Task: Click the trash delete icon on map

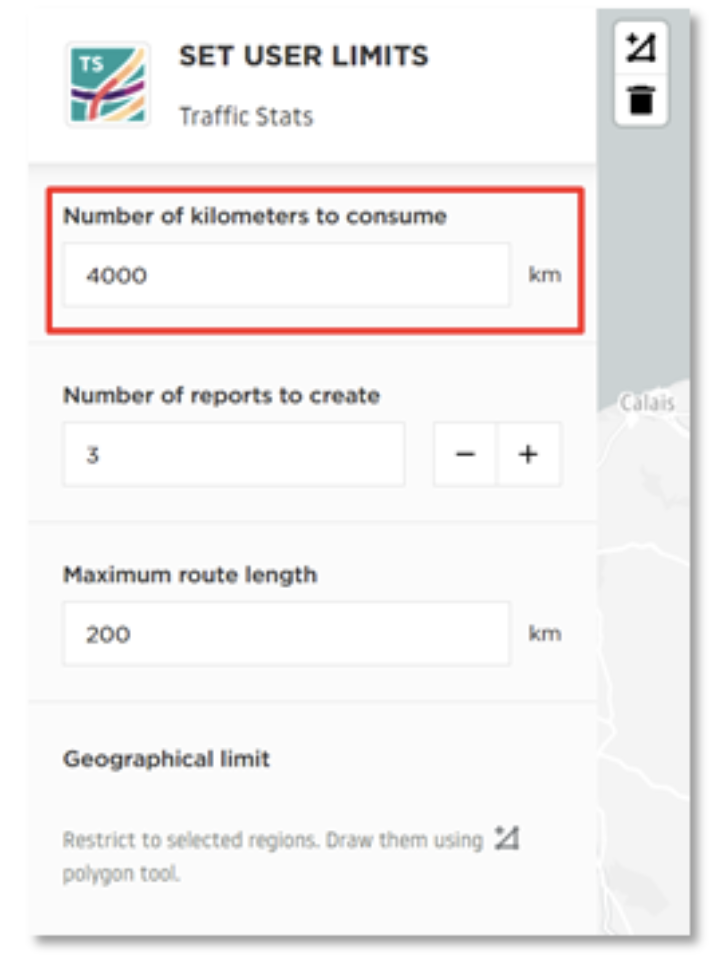Action: pyautogui.click(x=641, y=100)
